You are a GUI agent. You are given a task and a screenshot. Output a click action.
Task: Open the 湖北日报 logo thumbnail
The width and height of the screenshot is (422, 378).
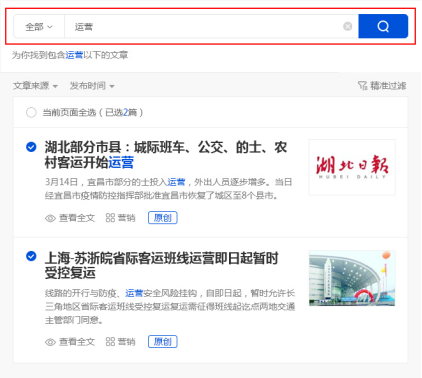click(352, 167)
